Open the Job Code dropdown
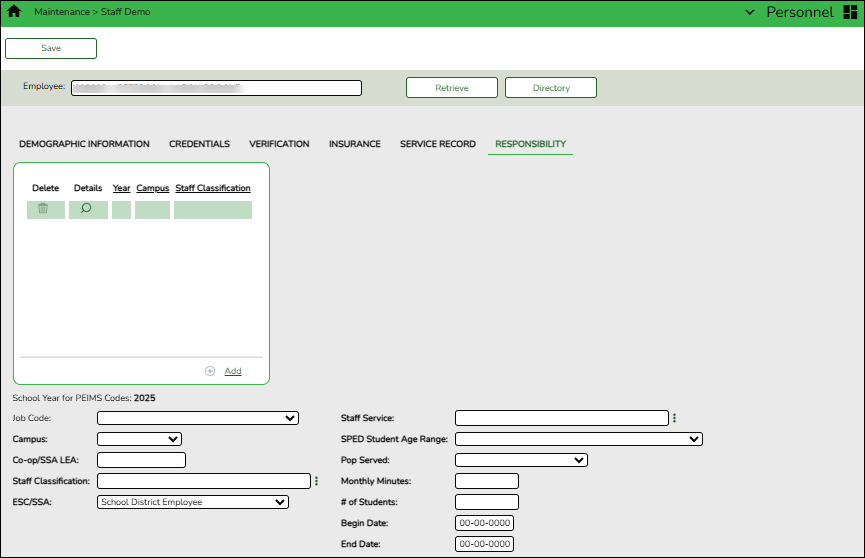The height and width of the screenshot is (558, 865). tap(197, 418)
